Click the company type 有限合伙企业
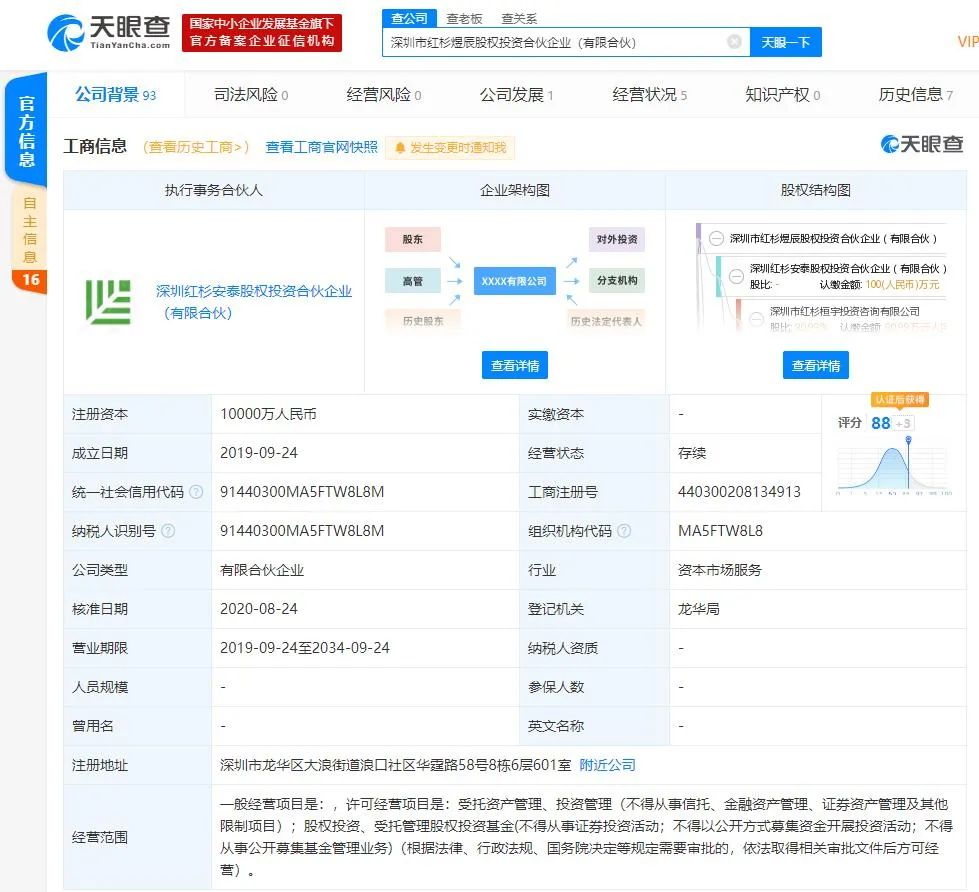 point(262,570)
